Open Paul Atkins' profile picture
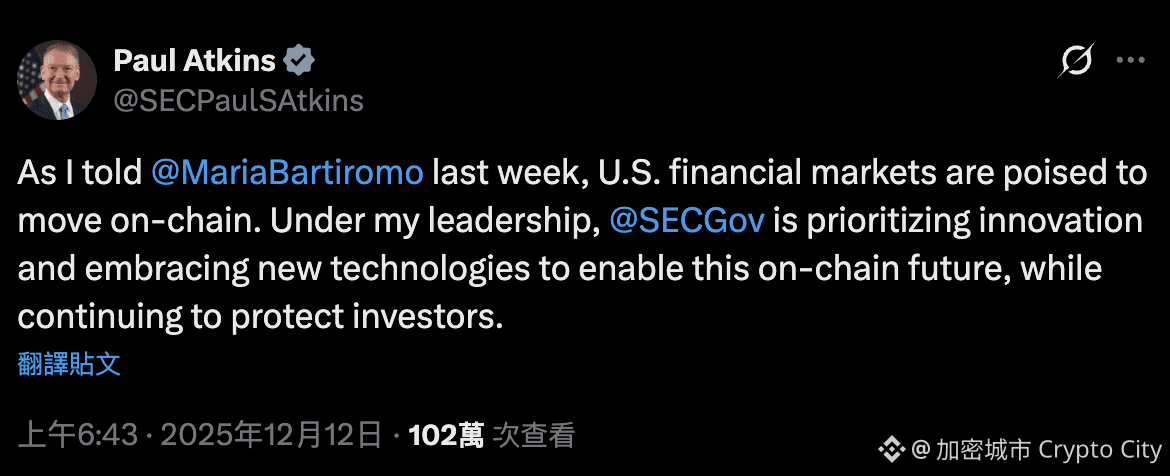This screenshot has height=476, width=1170. [x=57, y=80]
